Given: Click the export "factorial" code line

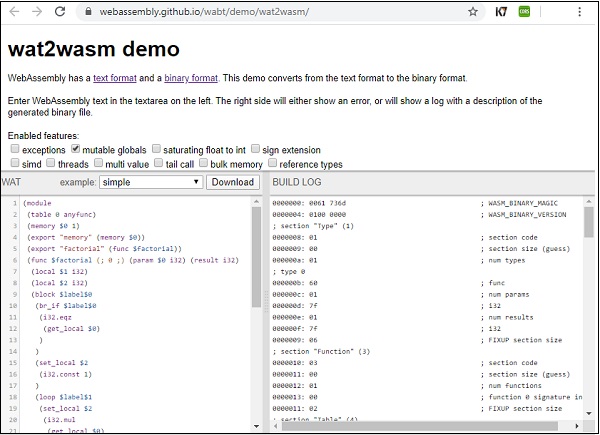Looking at the screenshot, I should (x=104, y=249).
